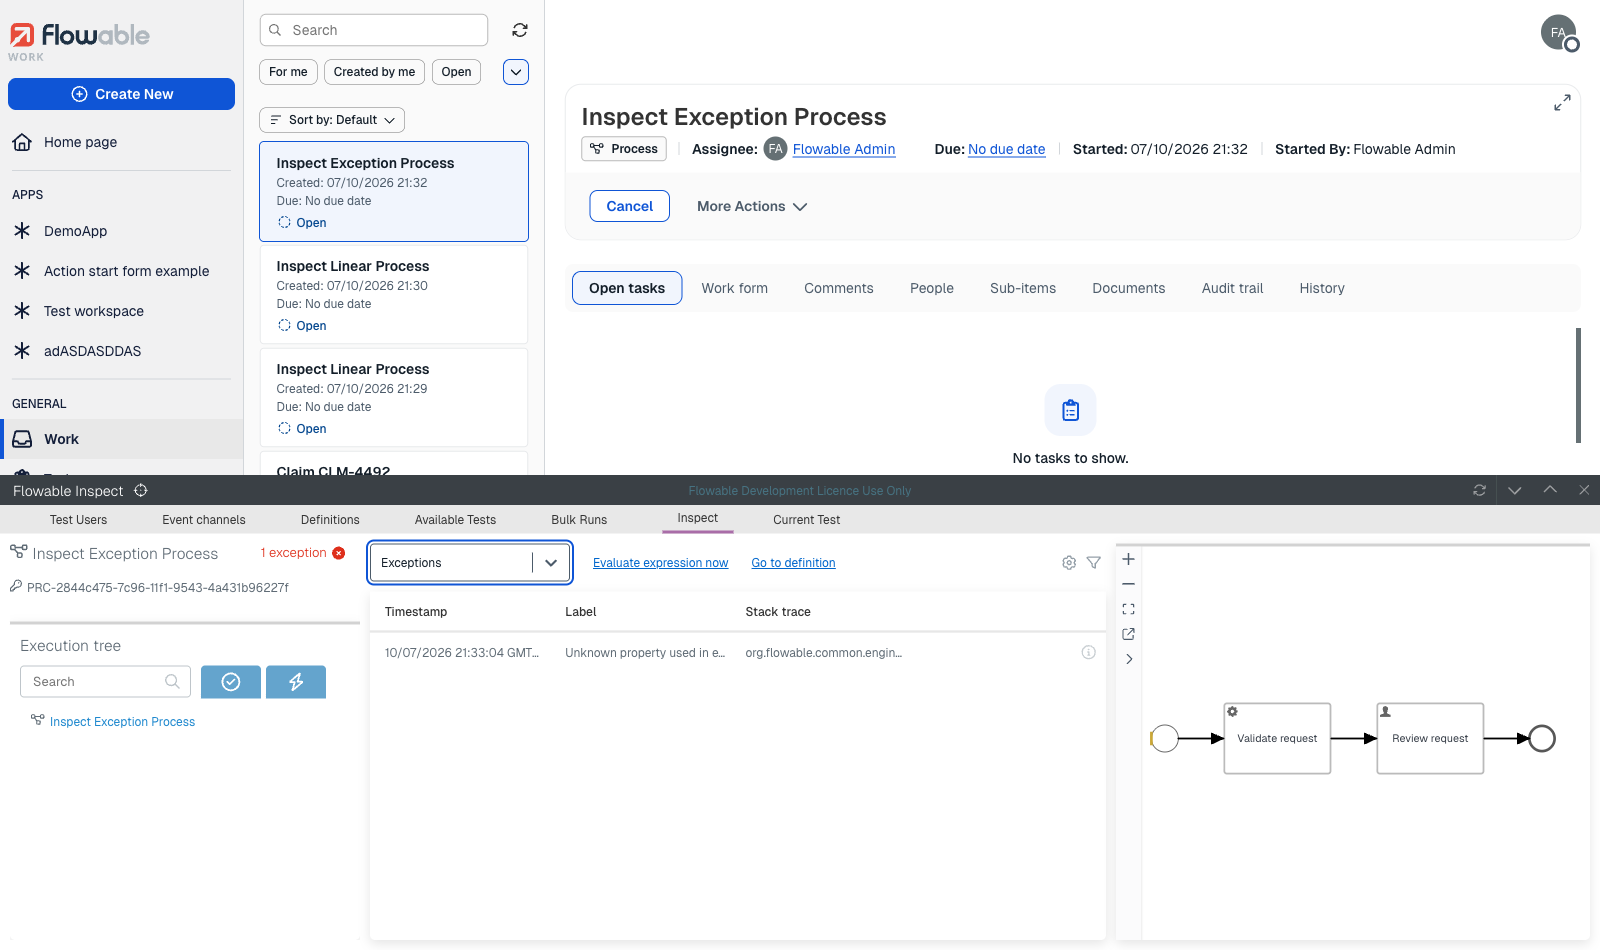The height and width of the screenshot is (950, 1600).
Task: Open the Flowable Admin assignee link
Action: click(844, 149)
